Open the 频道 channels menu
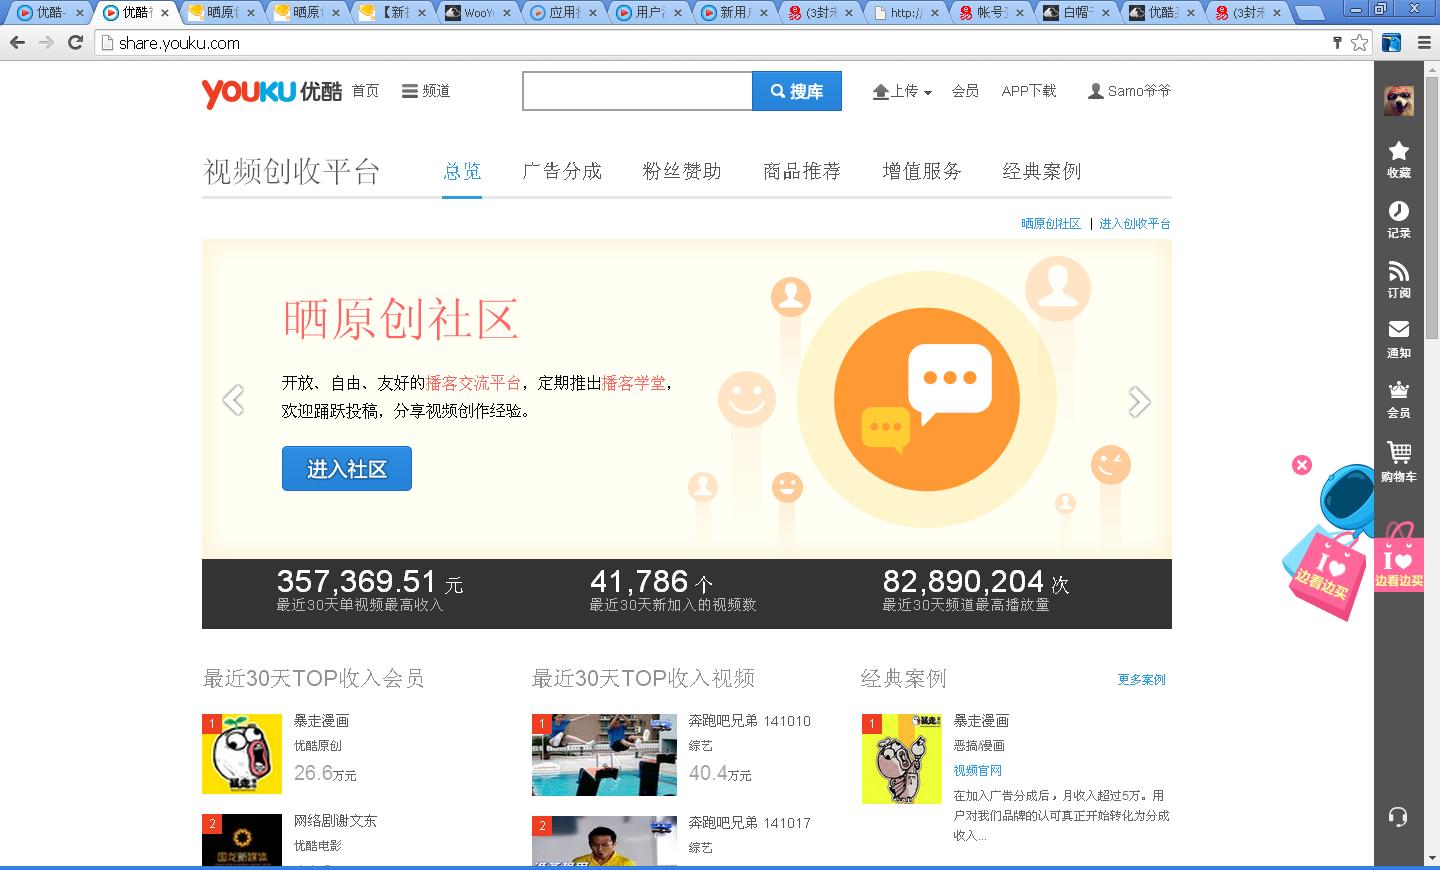Viewport: 1440px width, 870px height. coord(426,91)
